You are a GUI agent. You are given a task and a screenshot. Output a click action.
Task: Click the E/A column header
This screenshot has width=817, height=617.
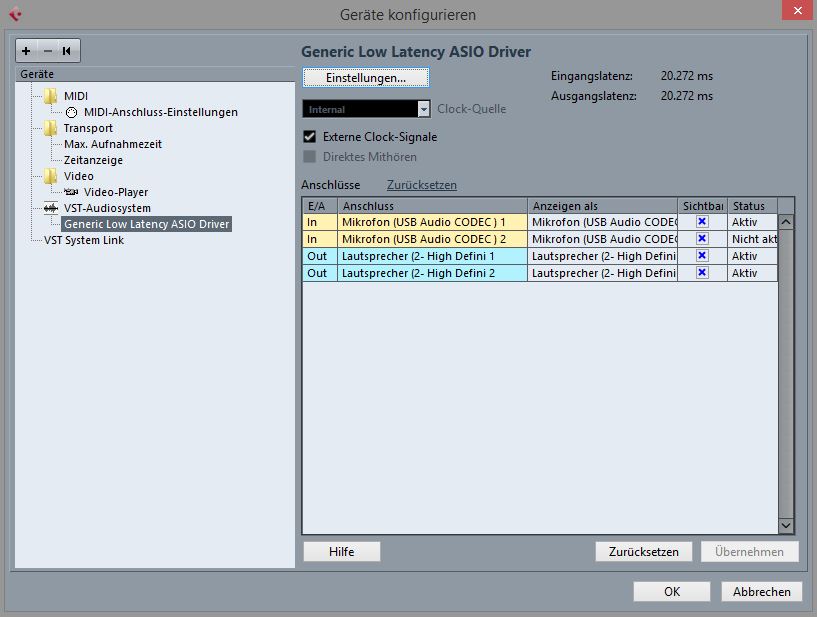click(x=320, y=206)
